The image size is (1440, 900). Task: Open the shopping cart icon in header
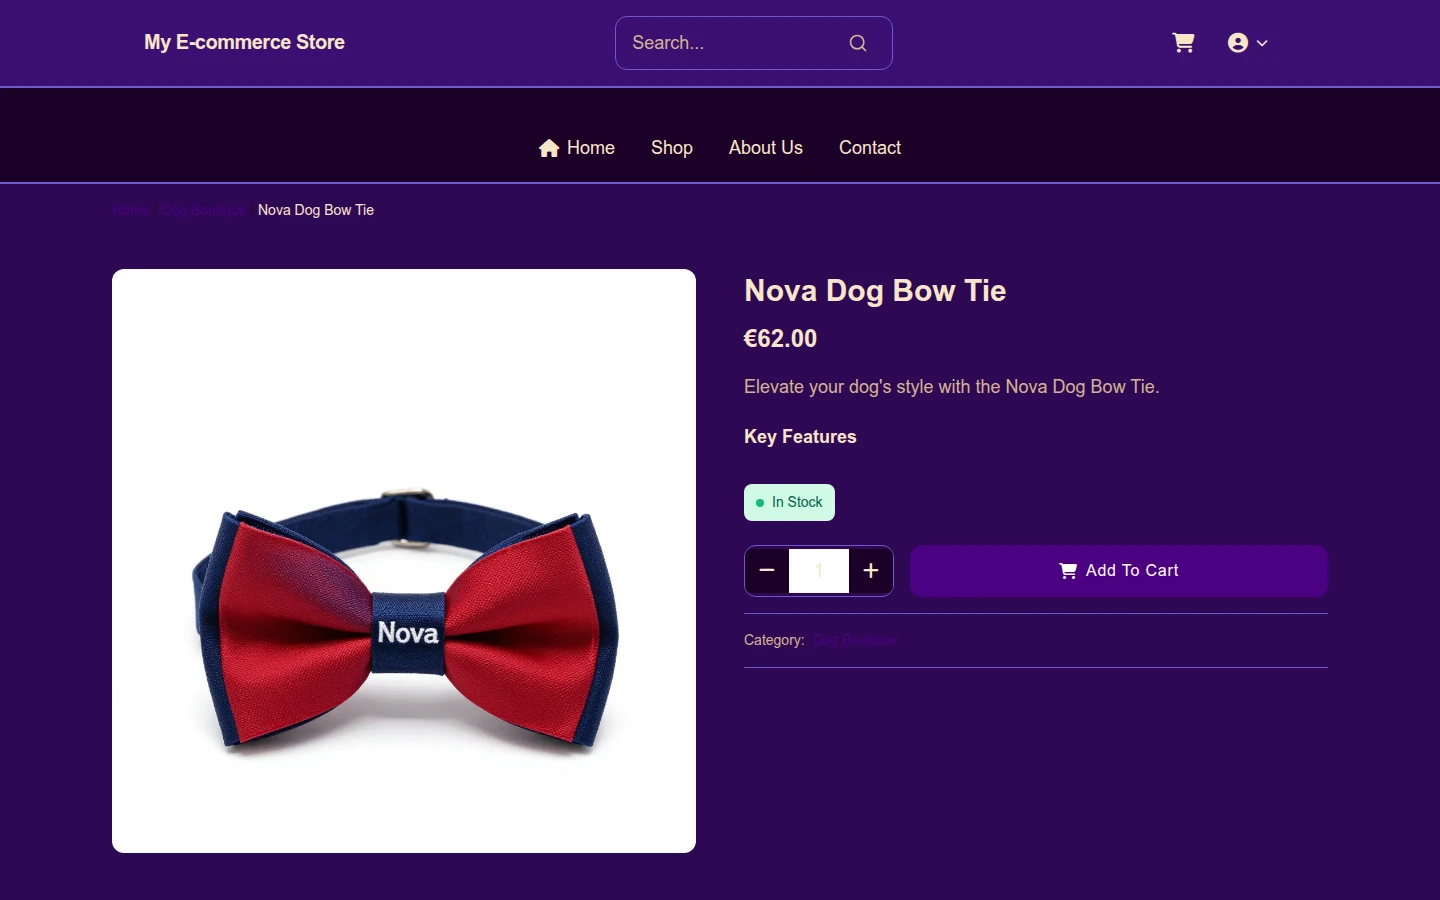click(x=1183, y=43)
